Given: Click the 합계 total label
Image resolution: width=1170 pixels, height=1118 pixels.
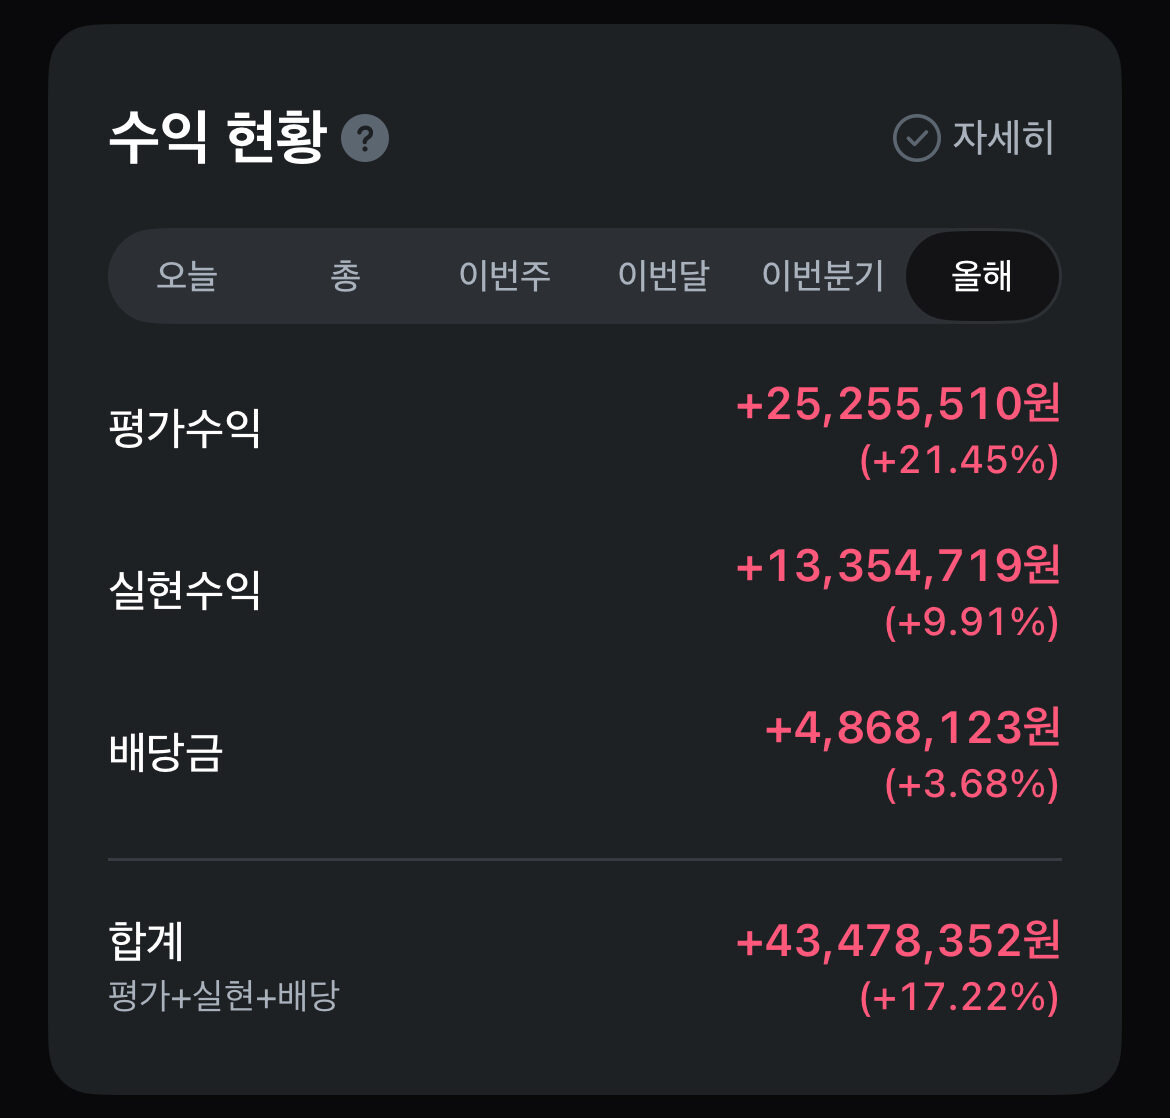Looking at the screenshot, I should [146, 940].
